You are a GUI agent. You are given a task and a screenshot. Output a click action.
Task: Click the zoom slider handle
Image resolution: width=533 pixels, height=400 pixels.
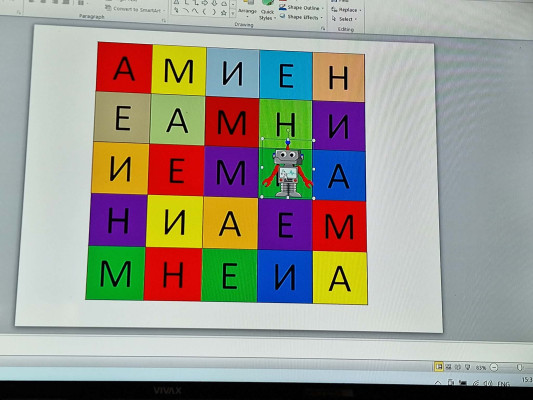tap(520, 368)
